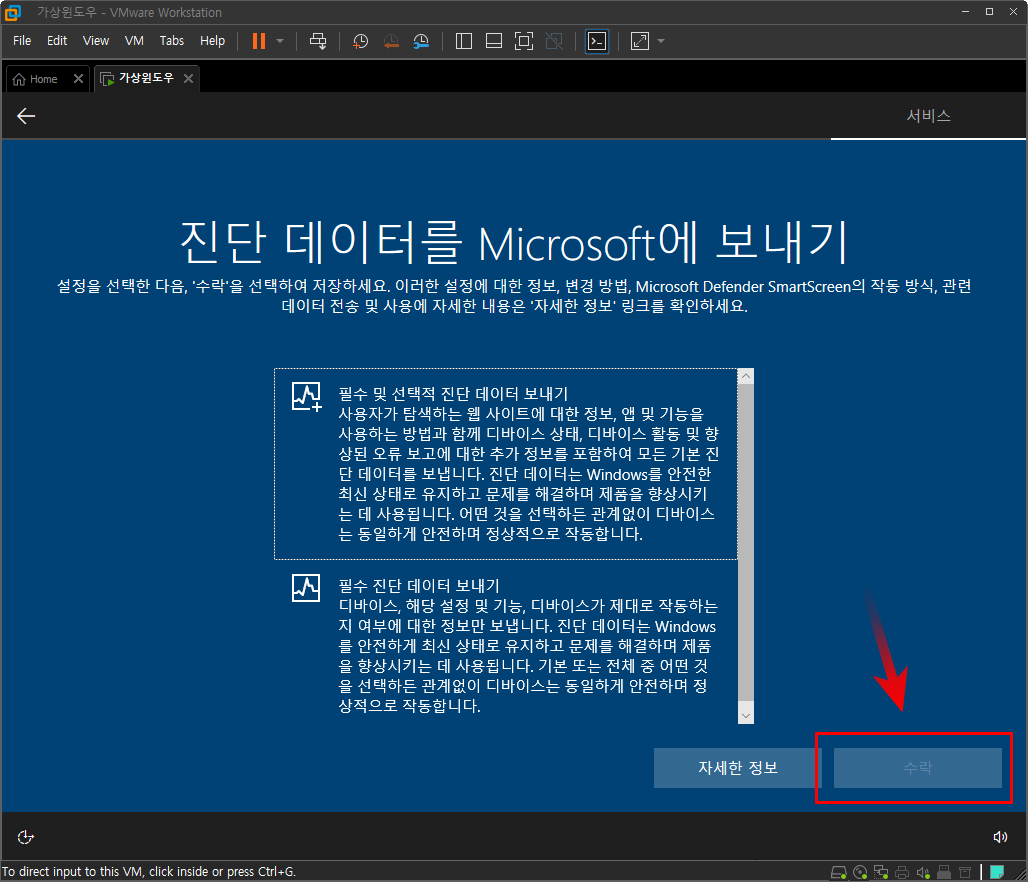Click the printer status icon
1028x882 pixels.
click(902, 872)
